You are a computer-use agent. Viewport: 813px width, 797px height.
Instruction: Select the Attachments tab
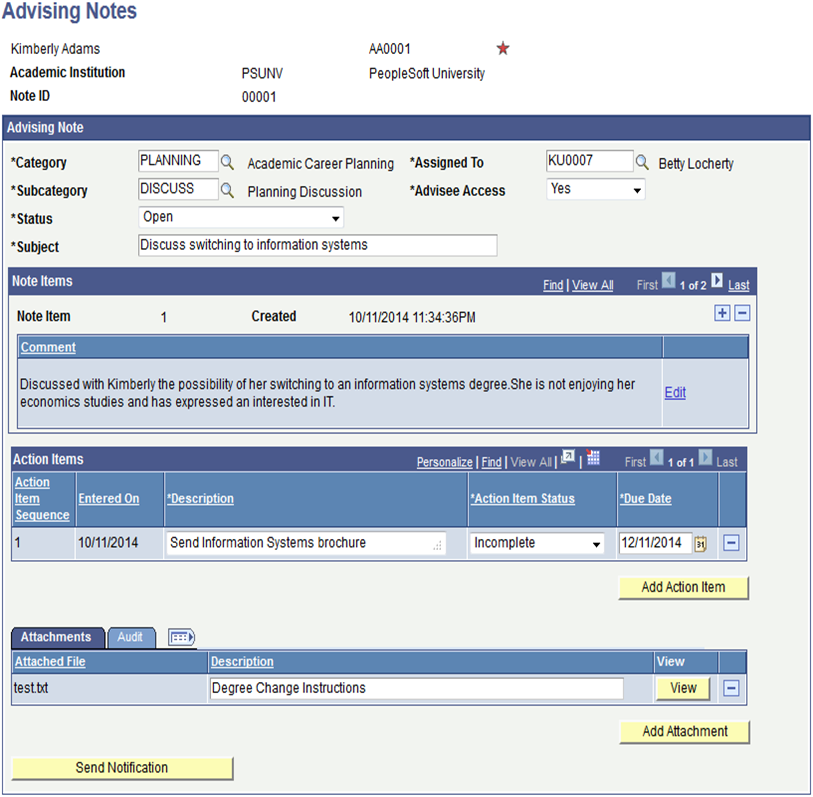click(57, 637)
